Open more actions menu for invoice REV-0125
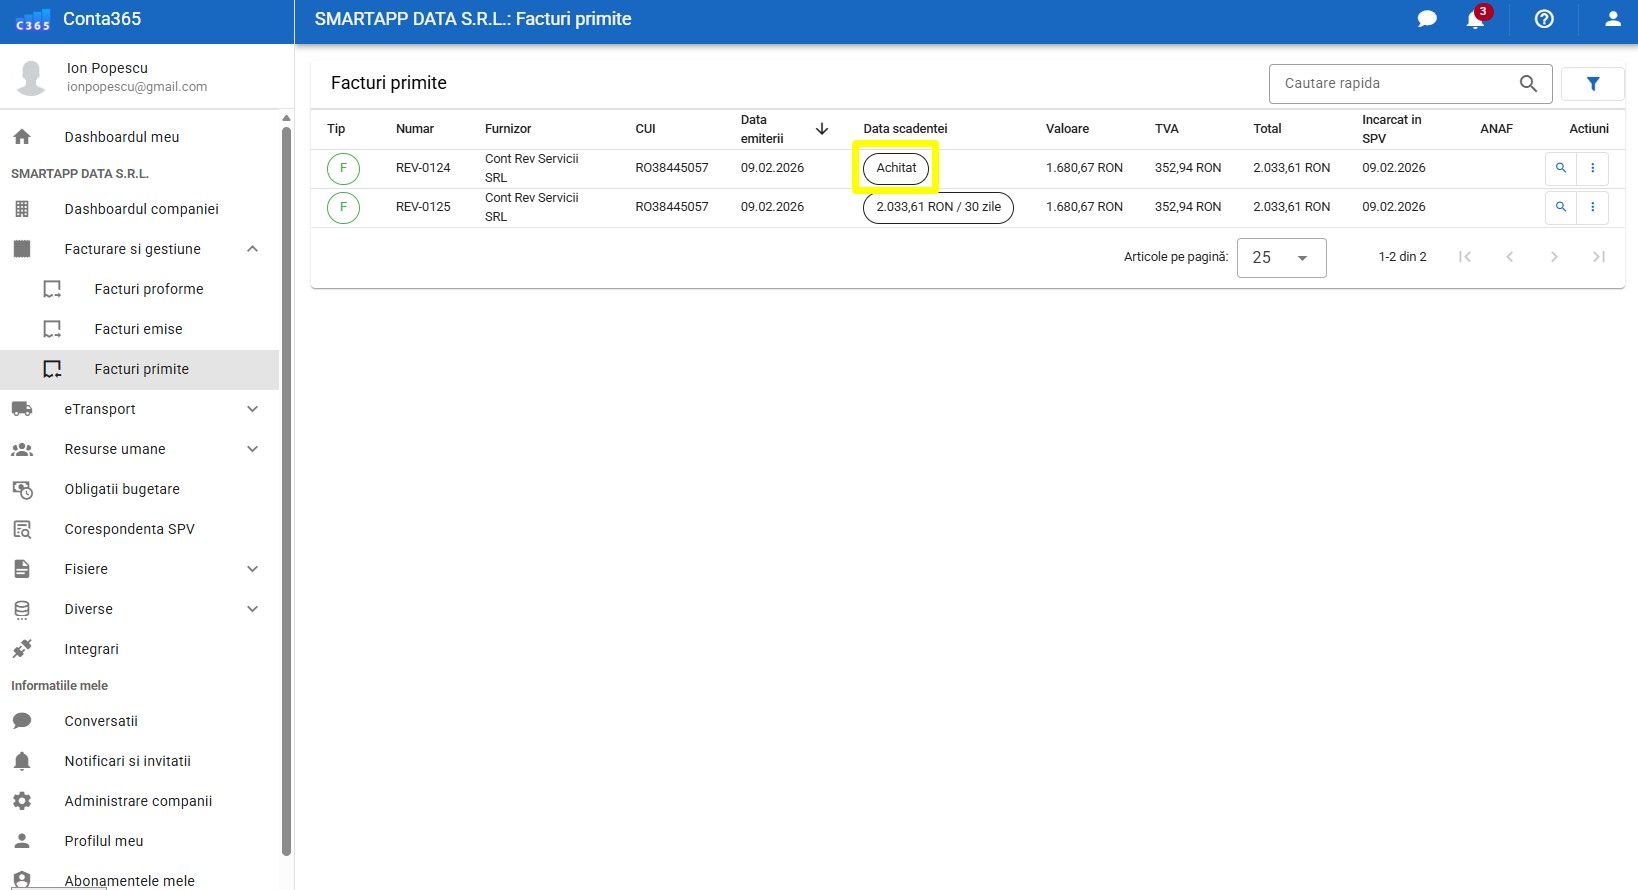Viewport: 1638px width, 890px height. click(1592, 207)
